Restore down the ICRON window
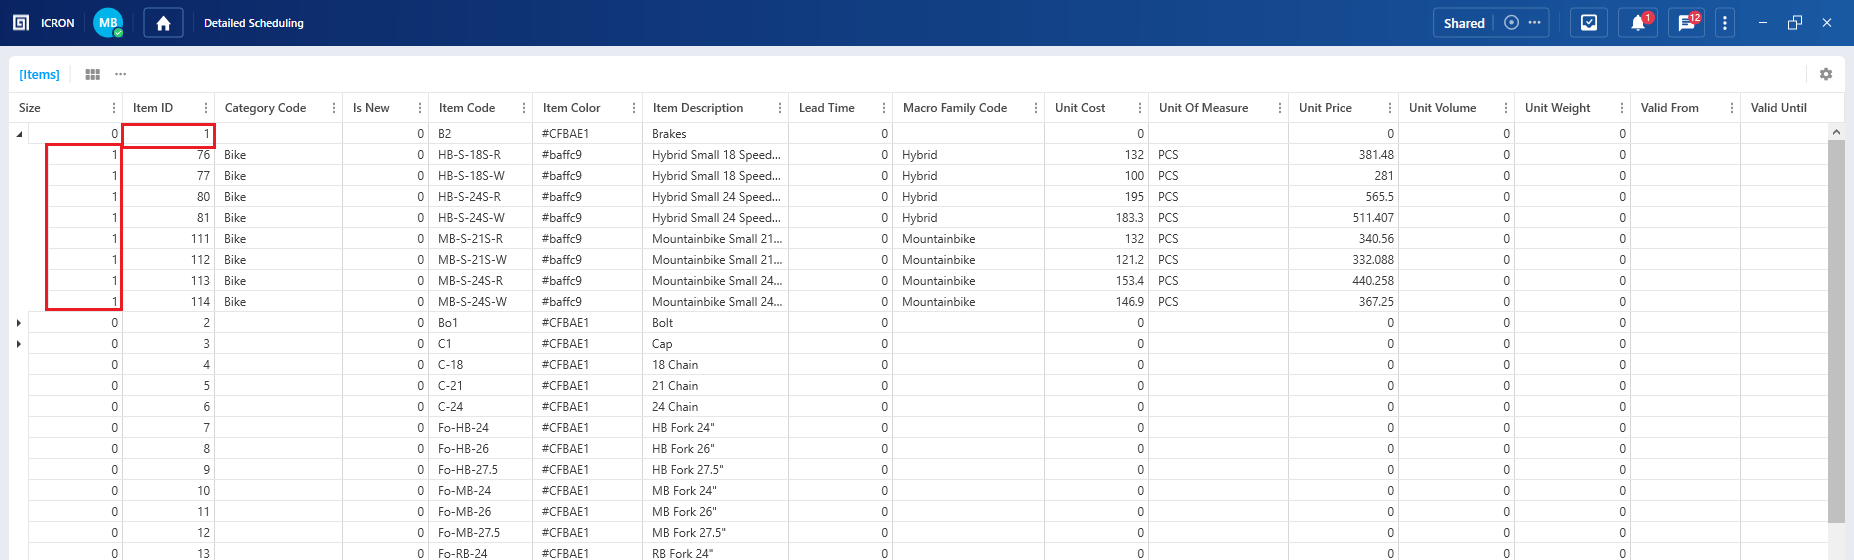The image size is (1854, 560). (1795, 22)
